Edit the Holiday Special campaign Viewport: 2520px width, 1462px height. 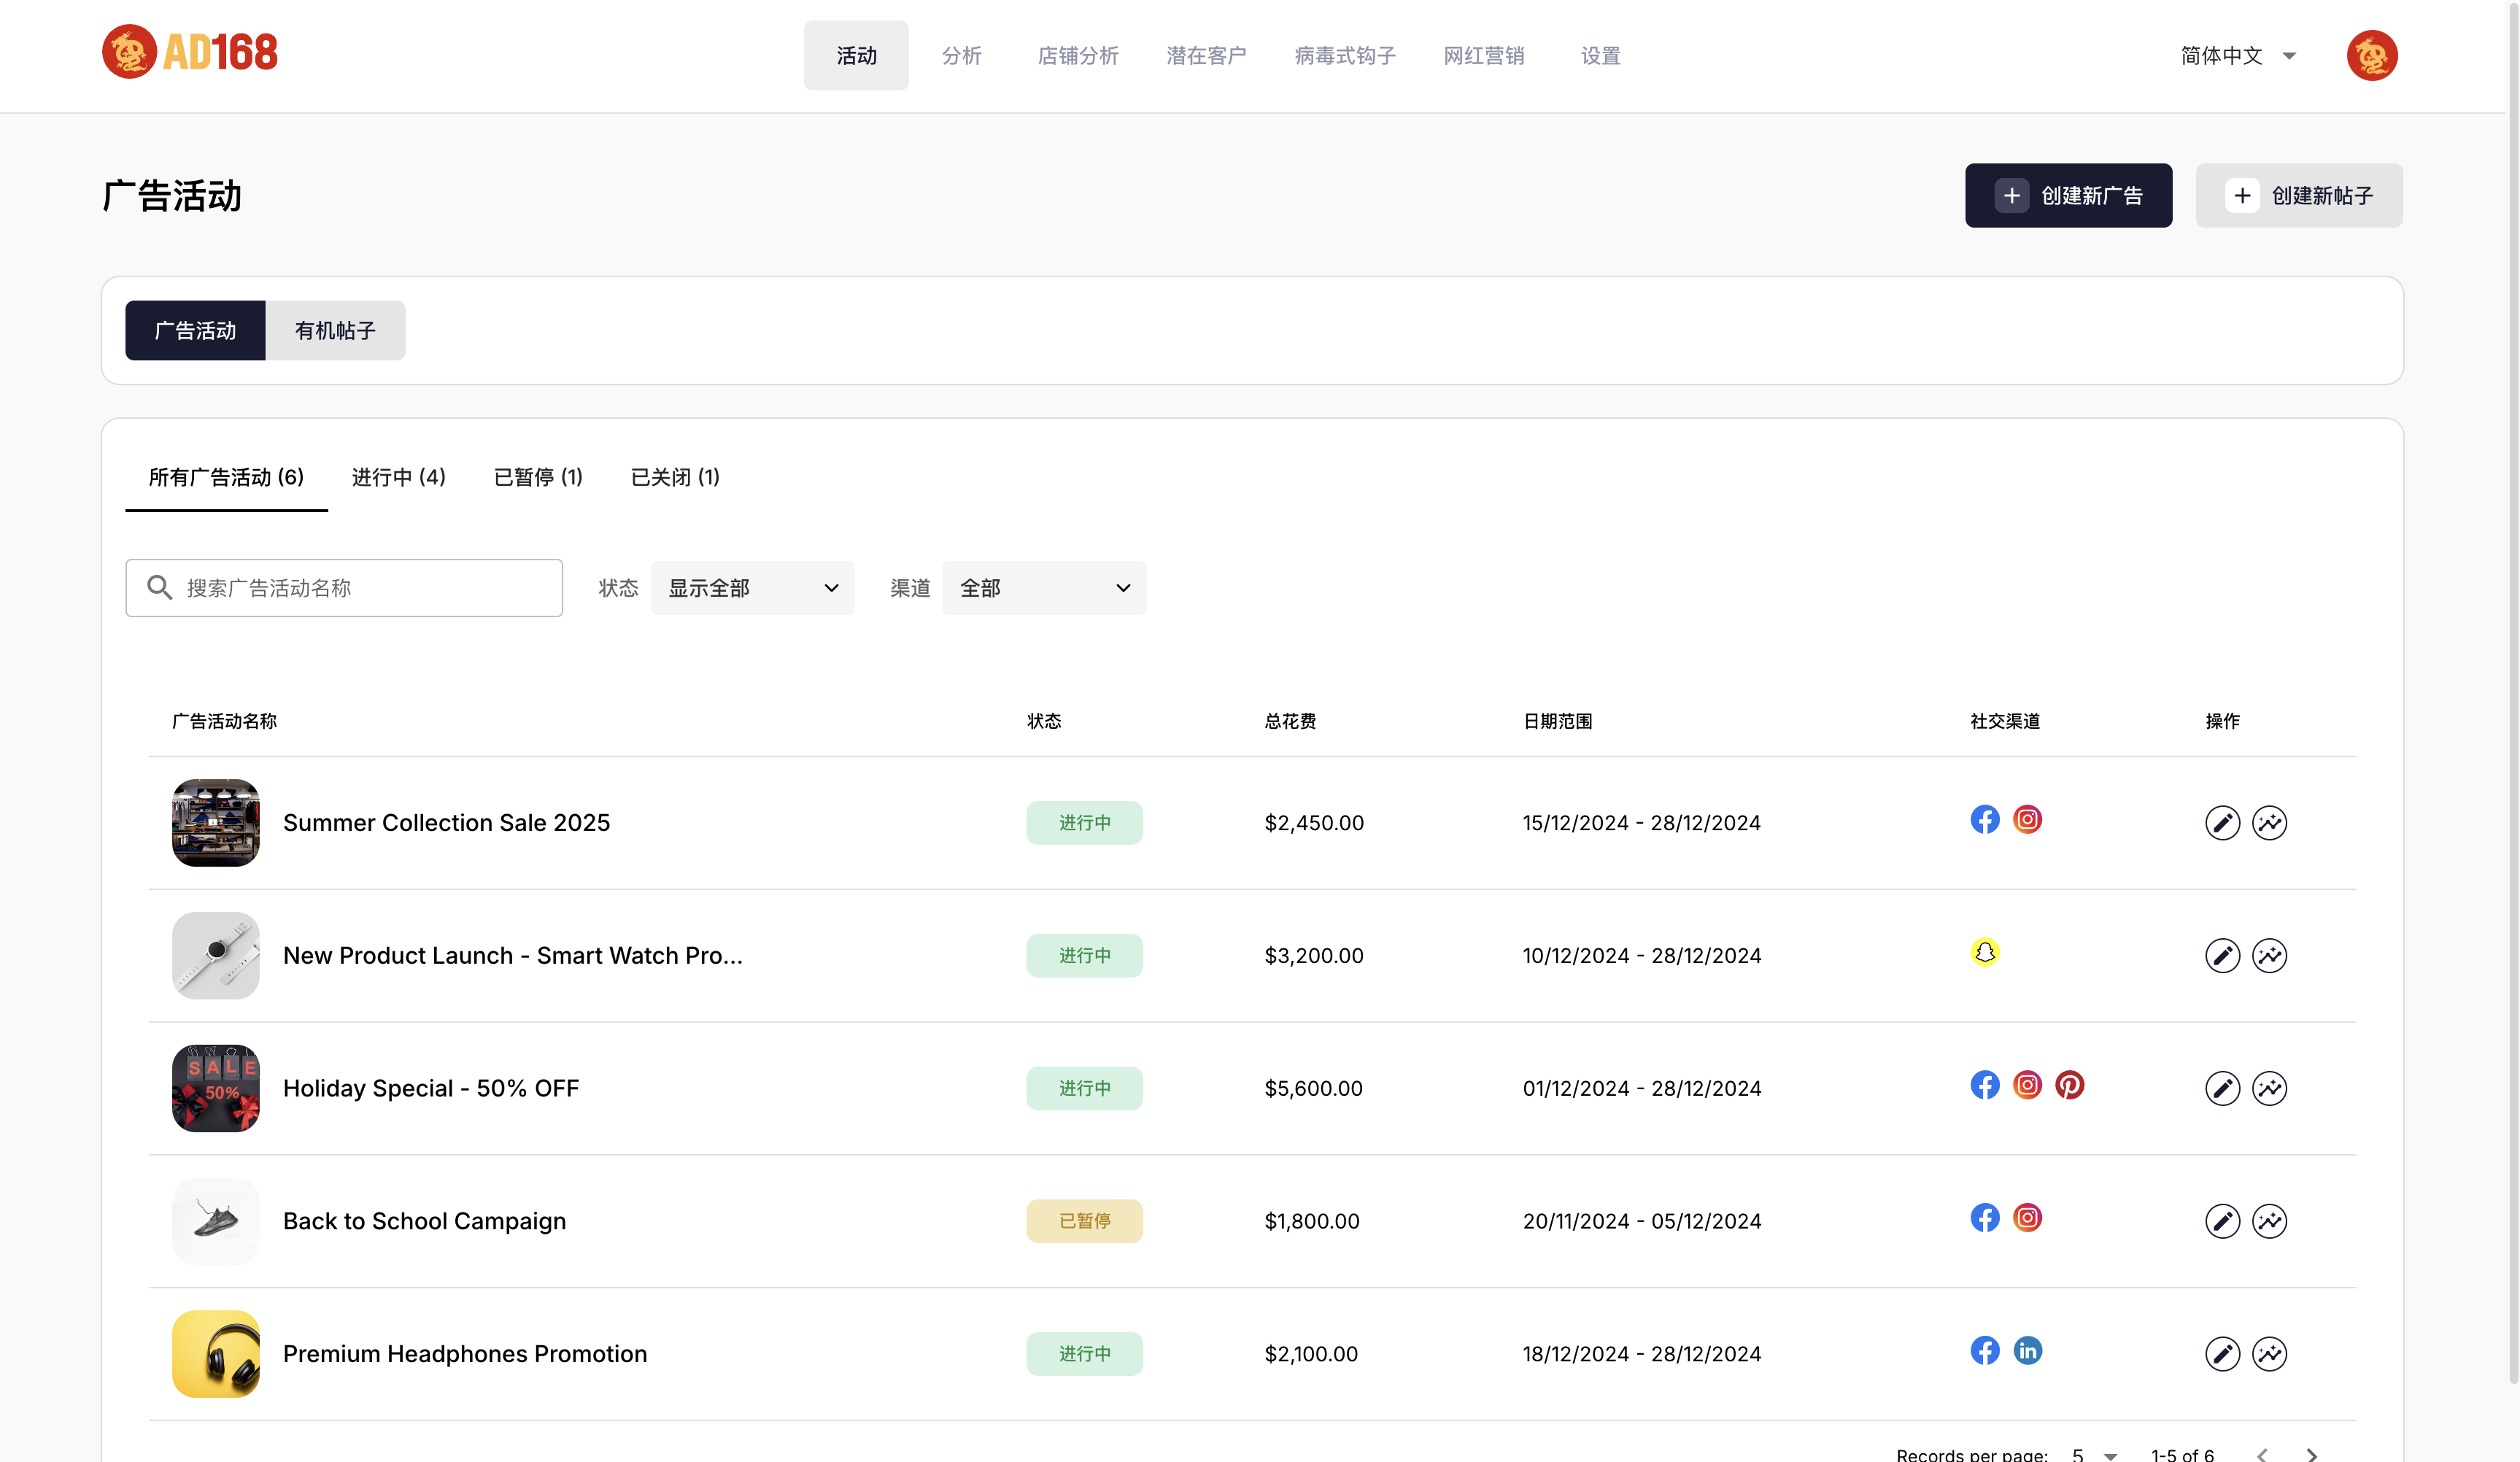[2222, 1088]
